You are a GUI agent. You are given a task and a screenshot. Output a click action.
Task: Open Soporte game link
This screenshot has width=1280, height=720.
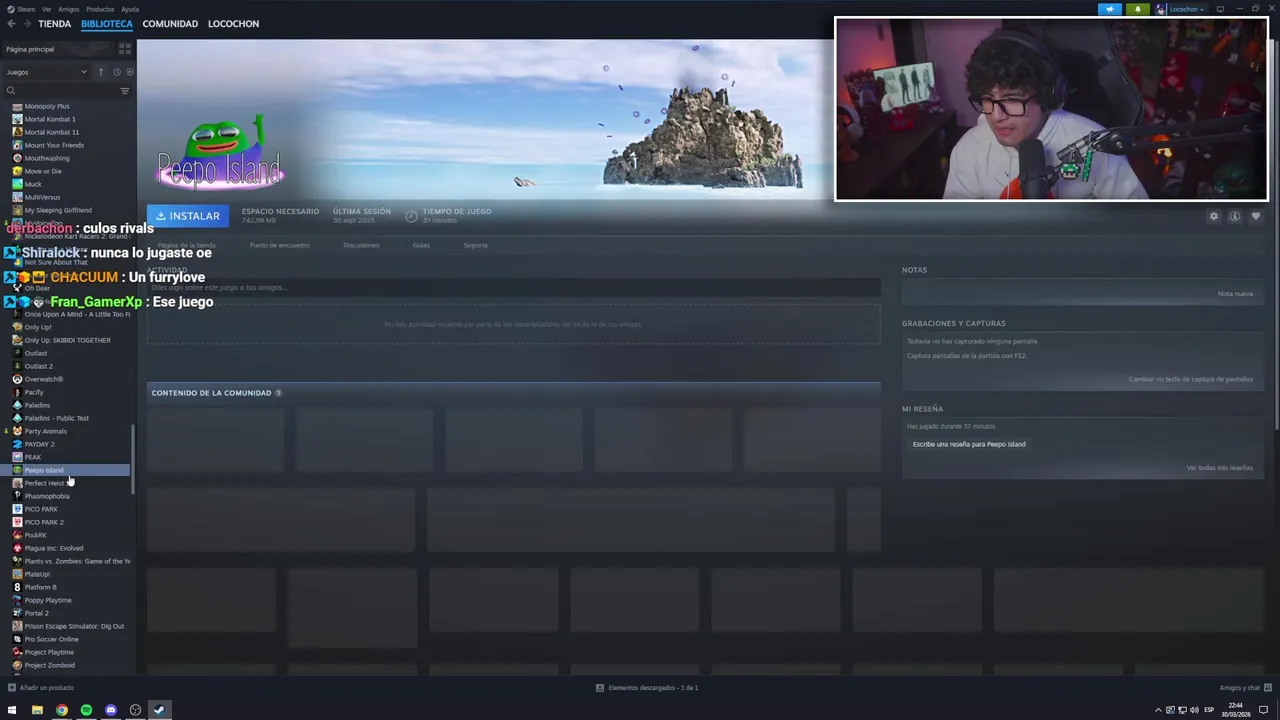[476, 245]
